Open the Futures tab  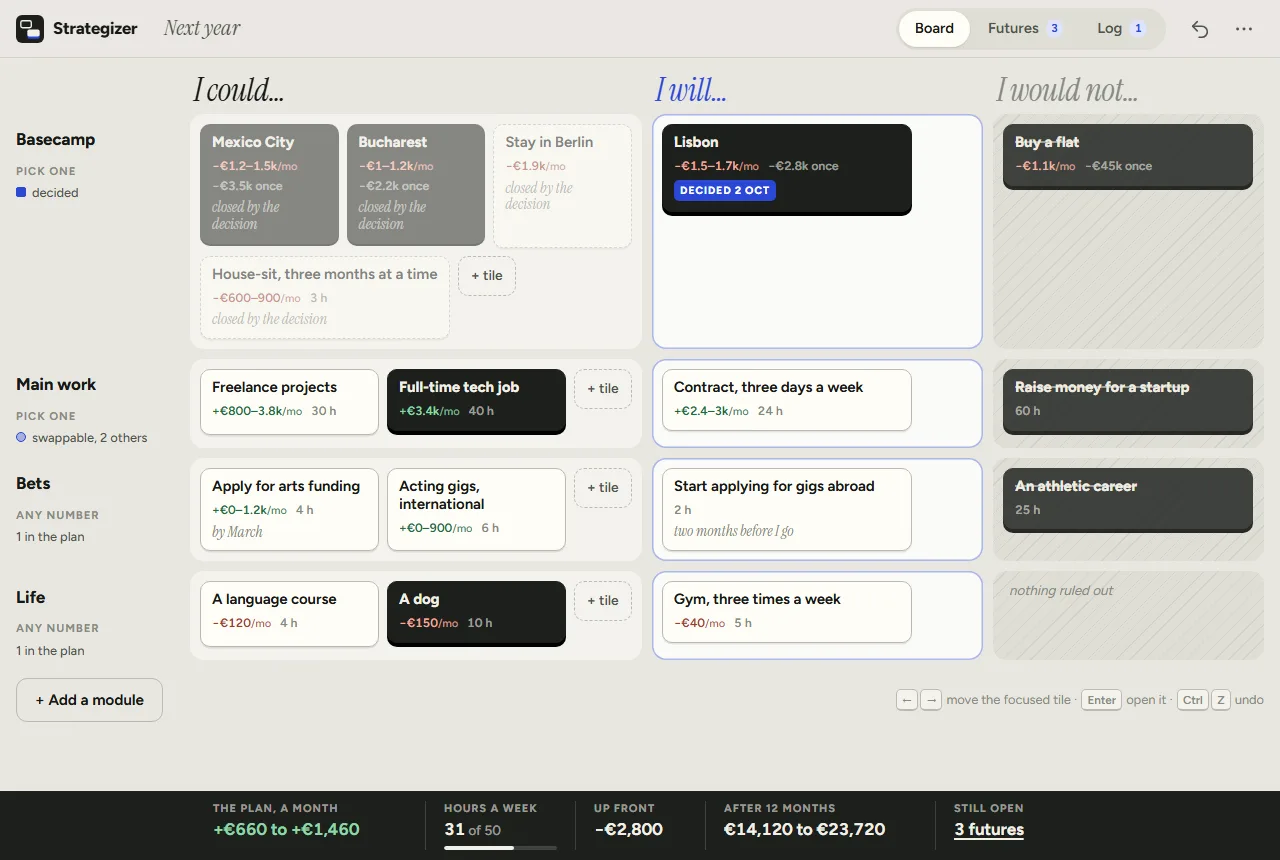pyautogui.click(x=1024, y=29)
